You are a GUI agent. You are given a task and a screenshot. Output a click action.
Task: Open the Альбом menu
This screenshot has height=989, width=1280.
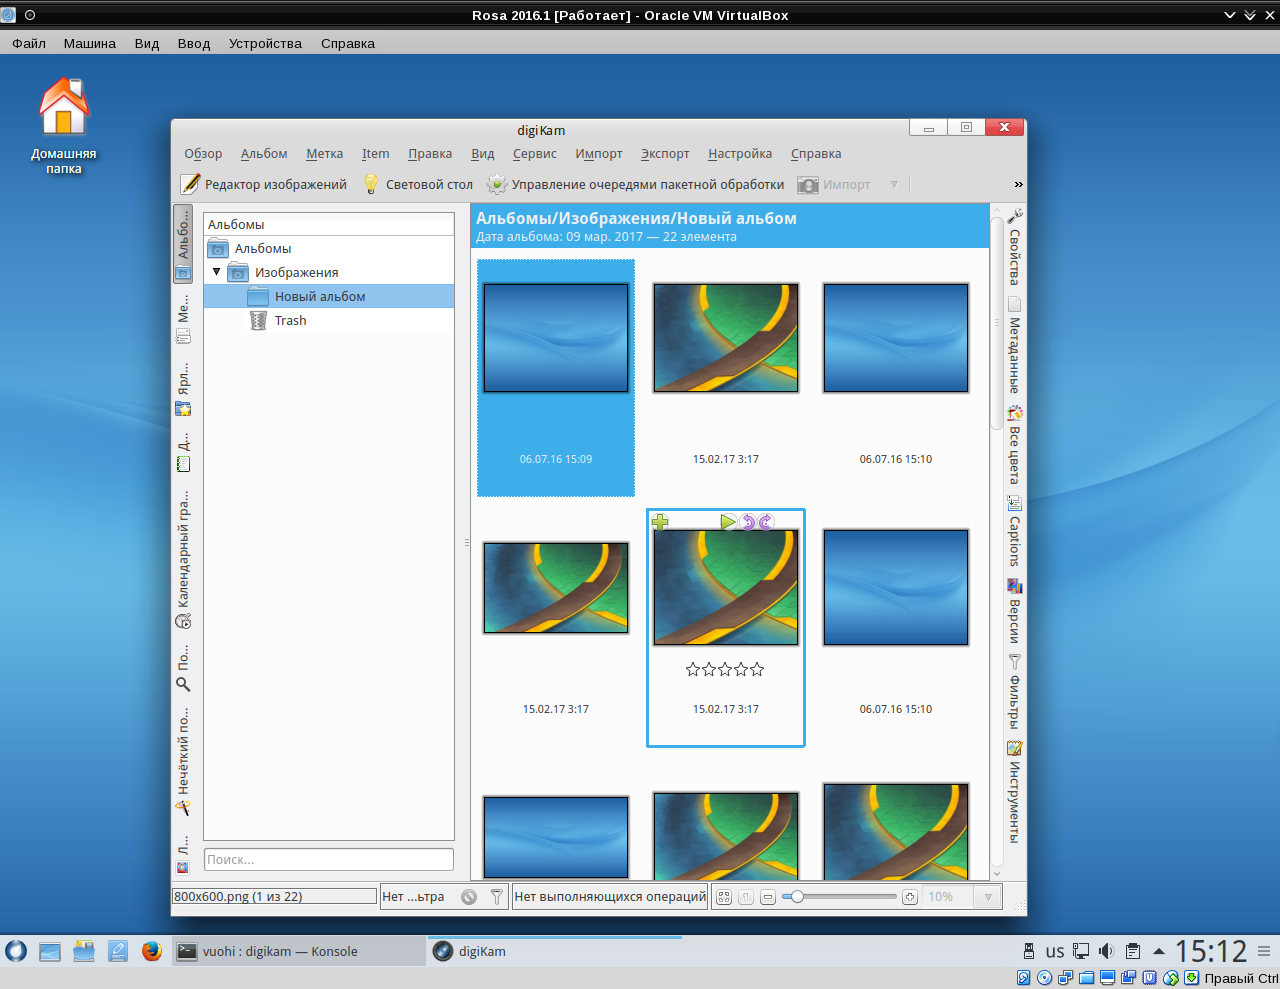click(x=264, y=154)
